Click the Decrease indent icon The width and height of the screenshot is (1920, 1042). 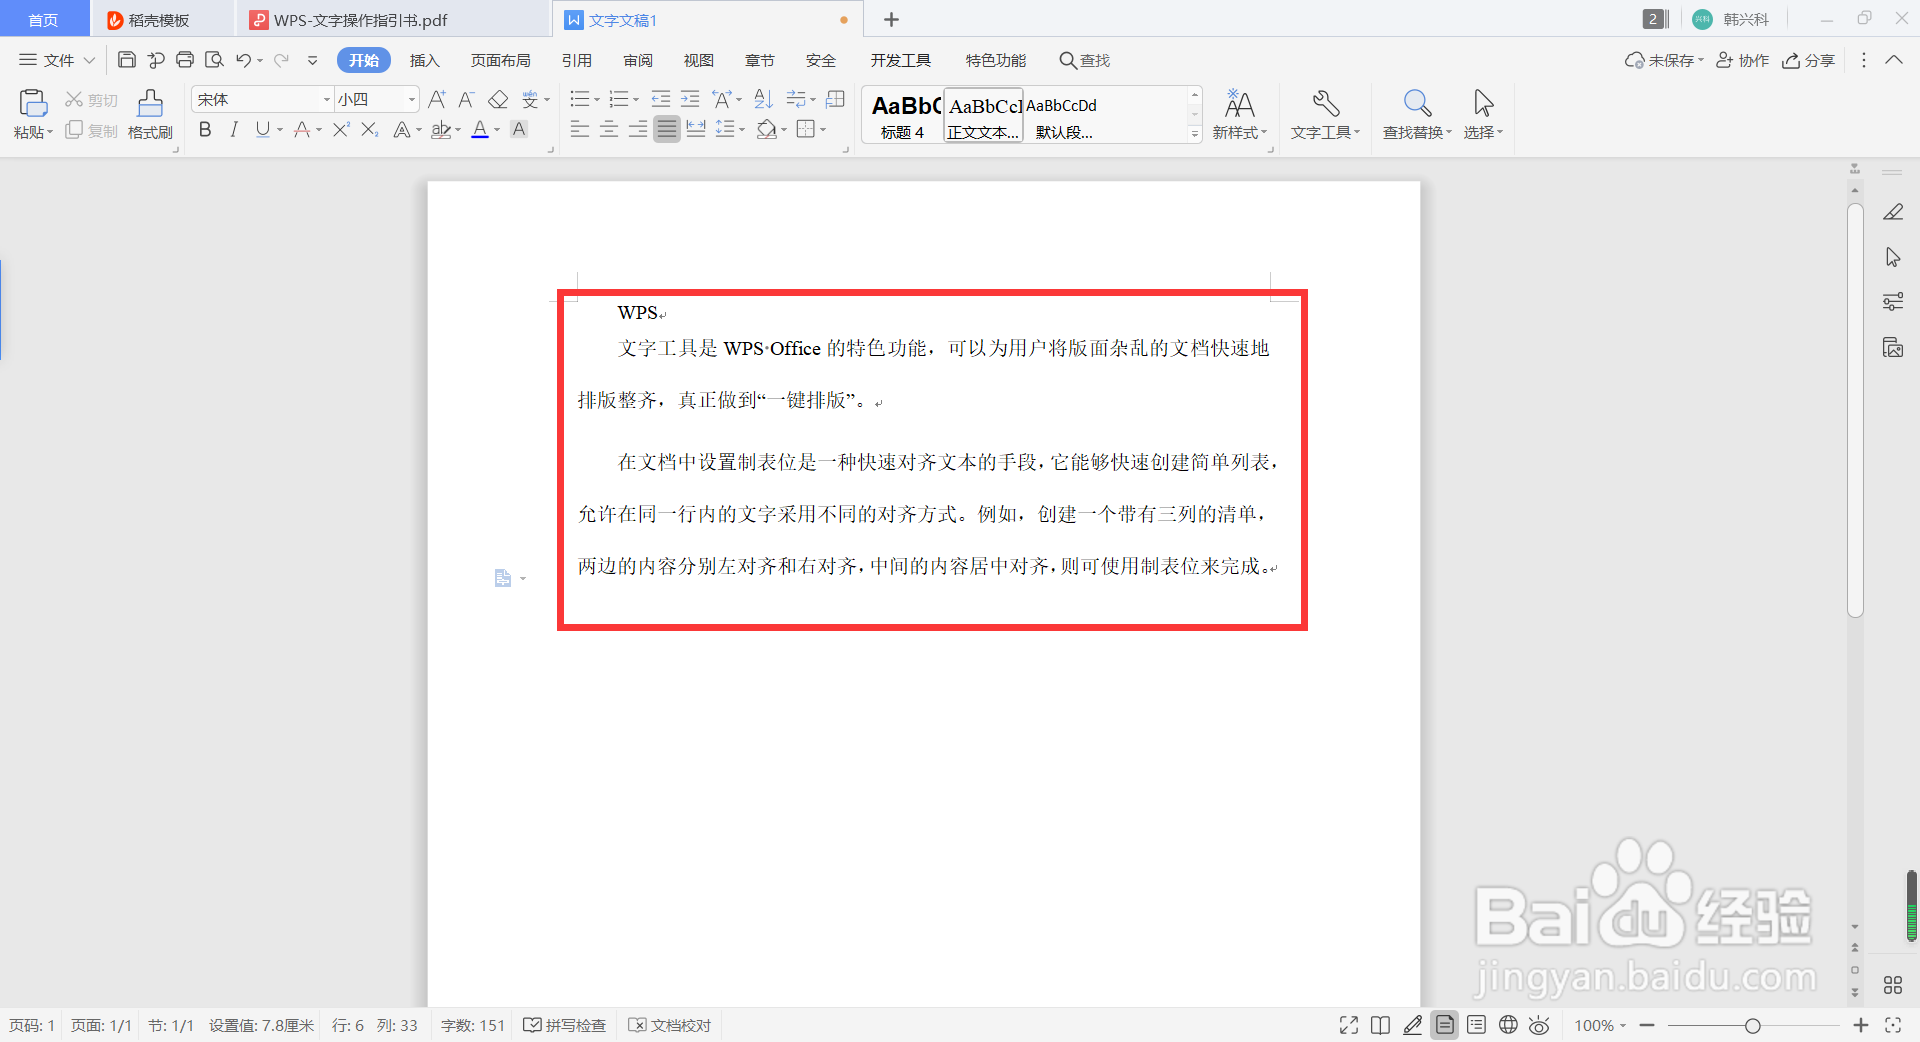pos(661,99)
